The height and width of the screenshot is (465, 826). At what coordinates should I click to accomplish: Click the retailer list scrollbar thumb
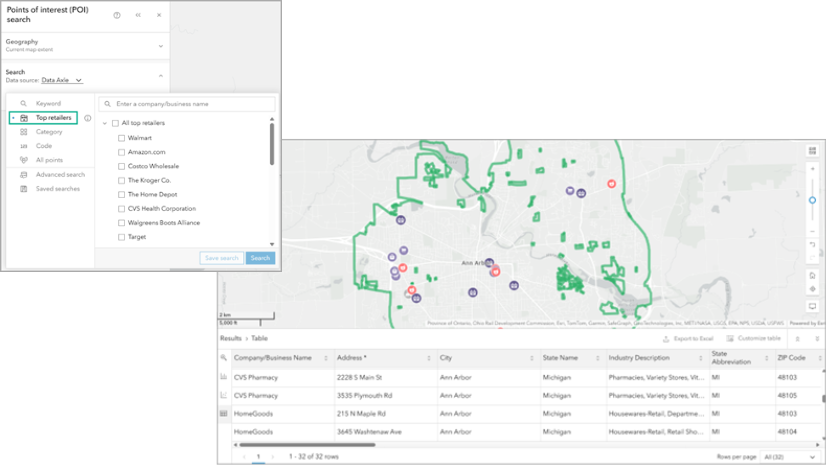pyautogui.click(x=272, y=144)
